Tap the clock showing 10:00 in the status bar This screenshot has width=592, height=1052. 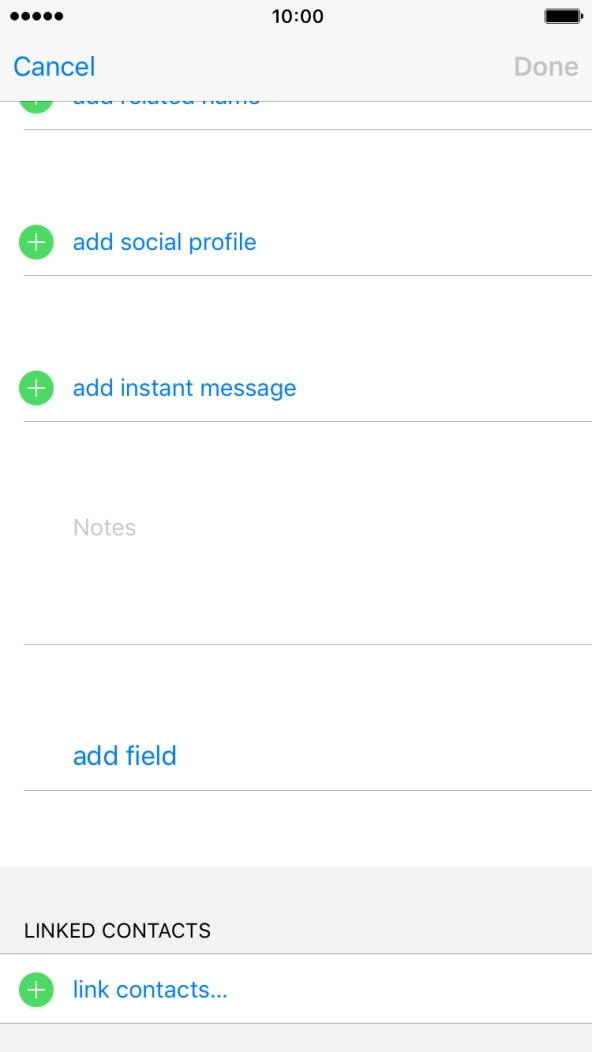[x=296, y=16]
